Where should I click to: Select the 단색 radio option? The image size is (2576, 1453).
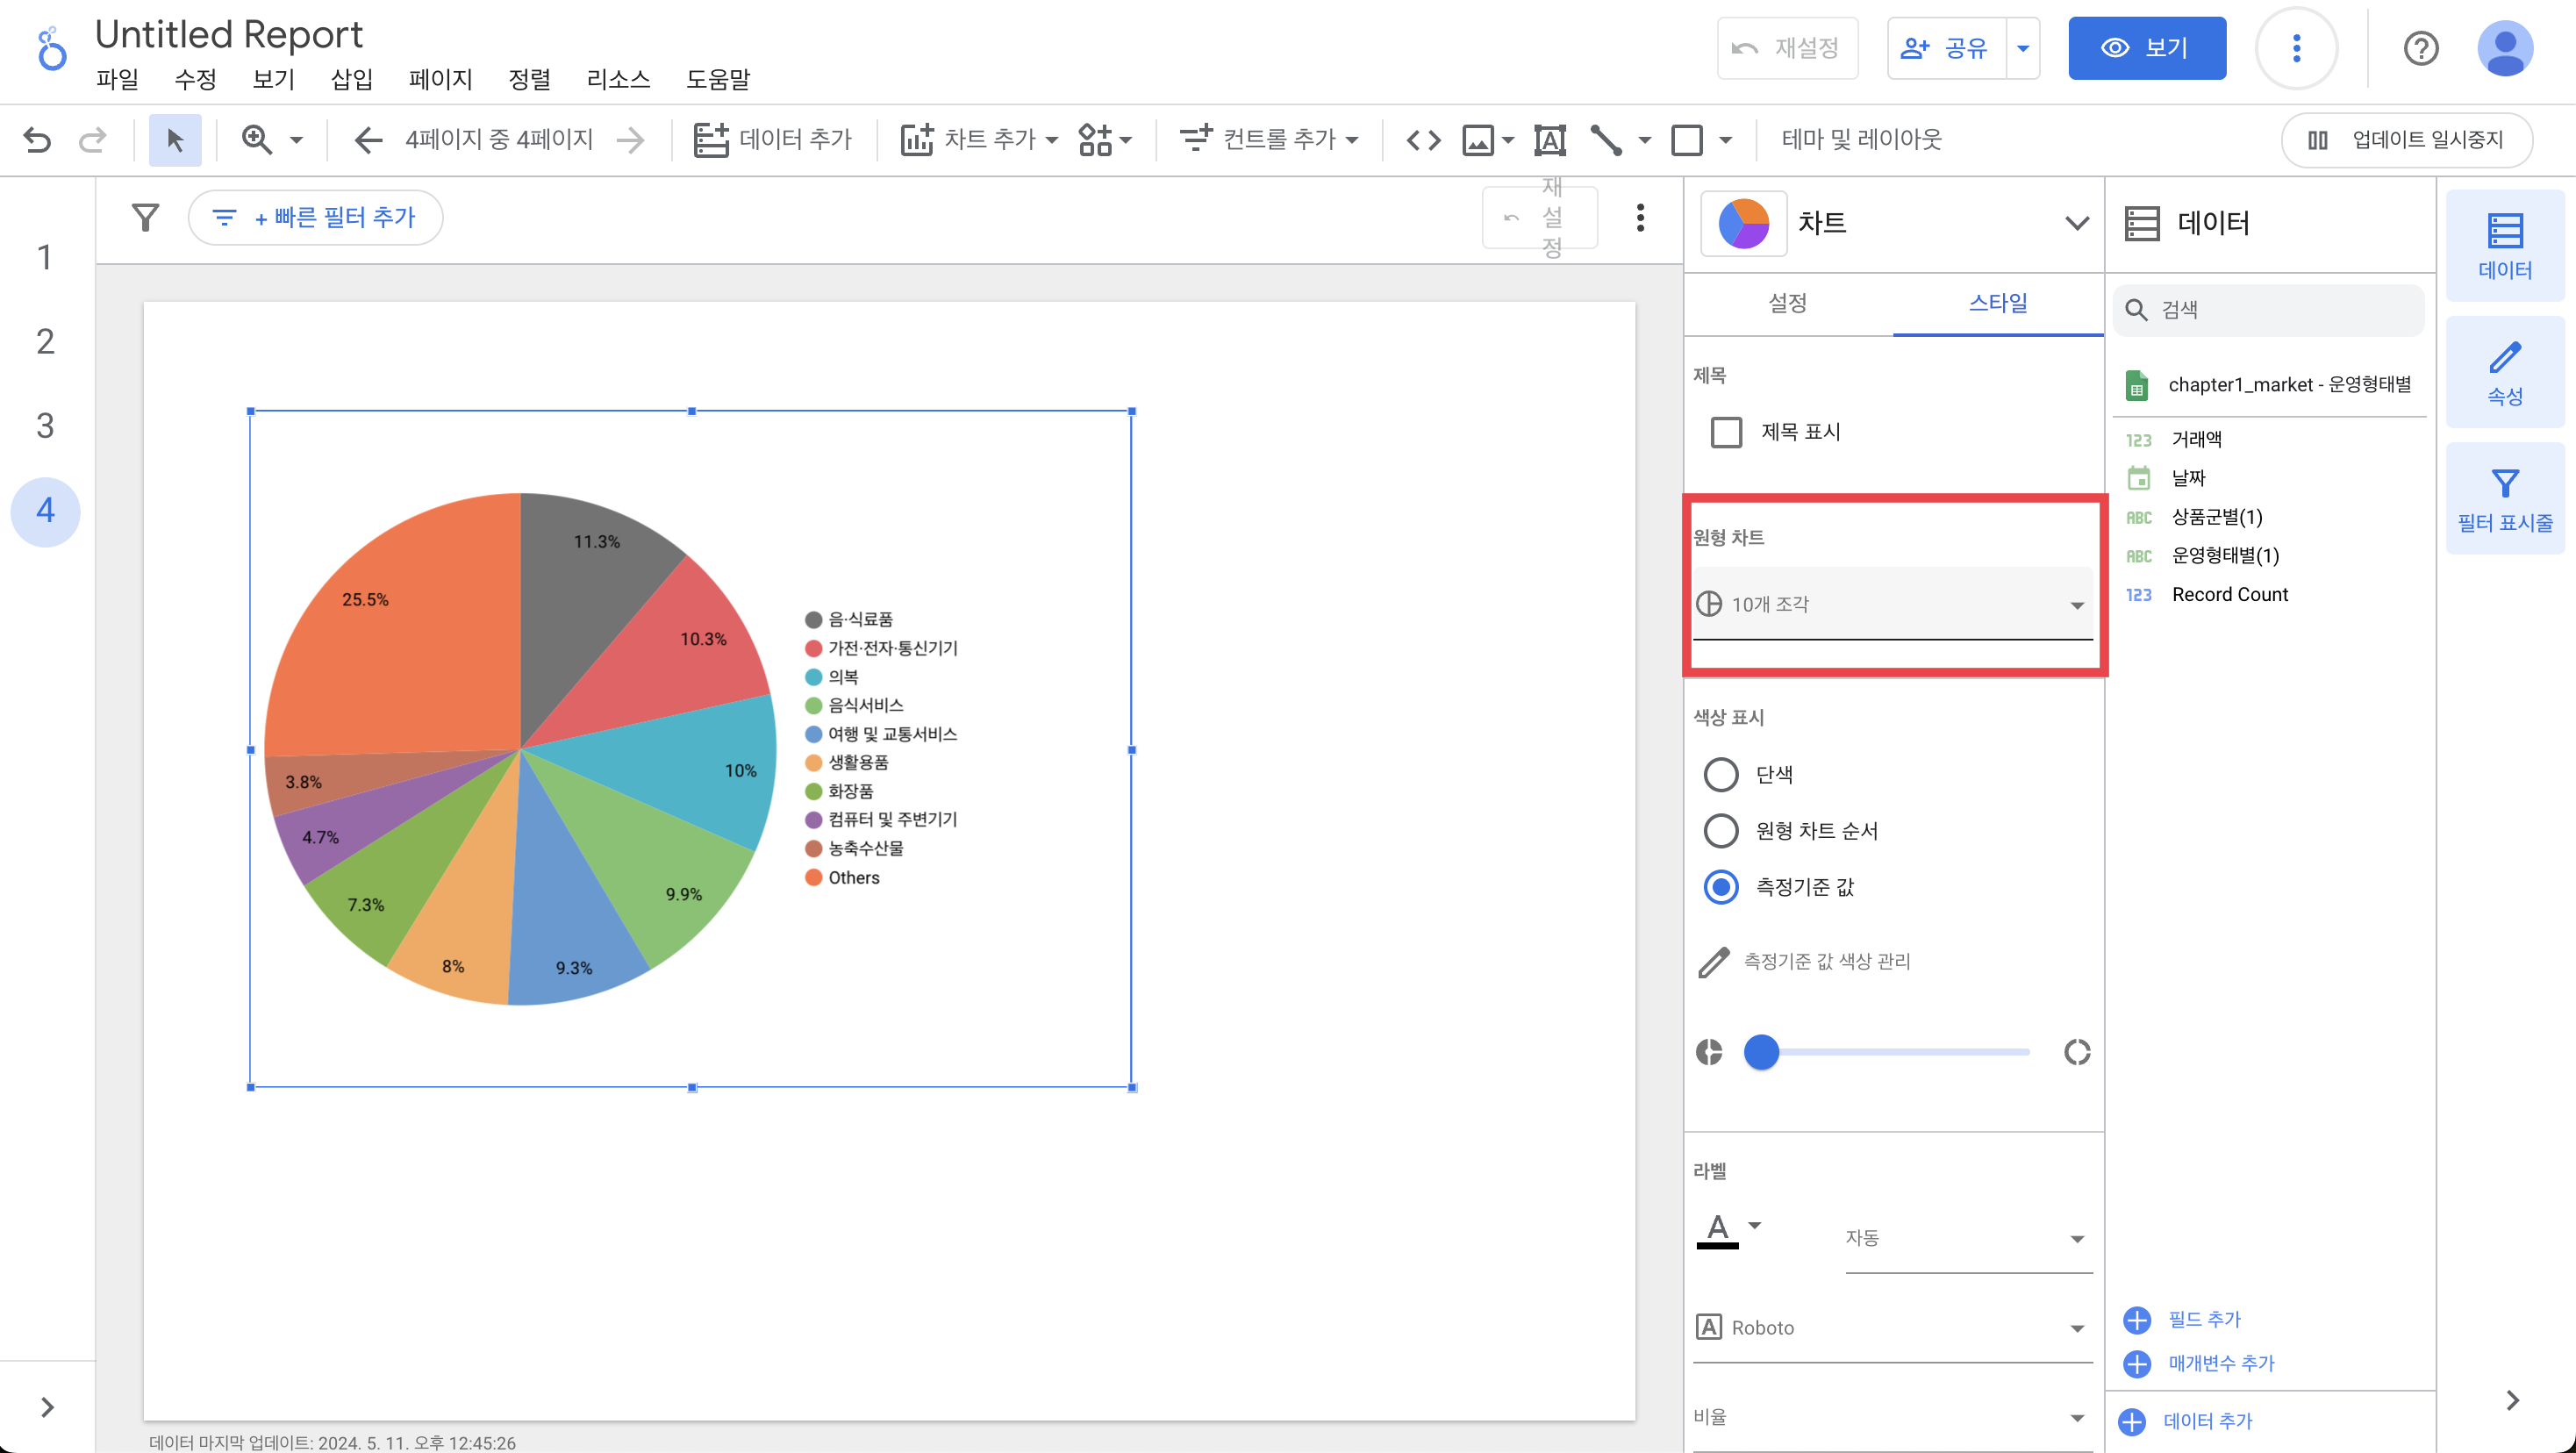[1721, 774]
